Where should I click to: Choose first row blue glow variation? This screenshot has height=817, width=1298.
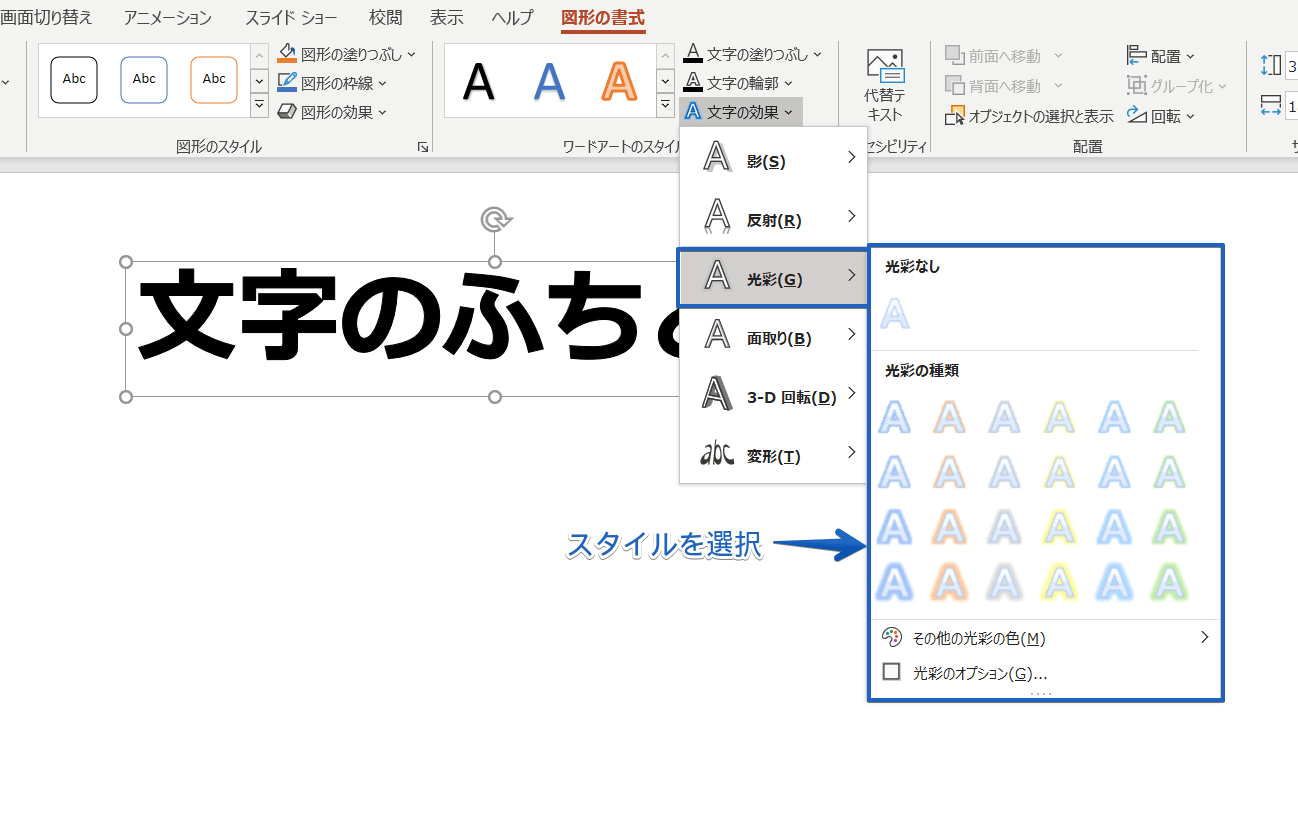pyautogui.click(x=895, y=417)
